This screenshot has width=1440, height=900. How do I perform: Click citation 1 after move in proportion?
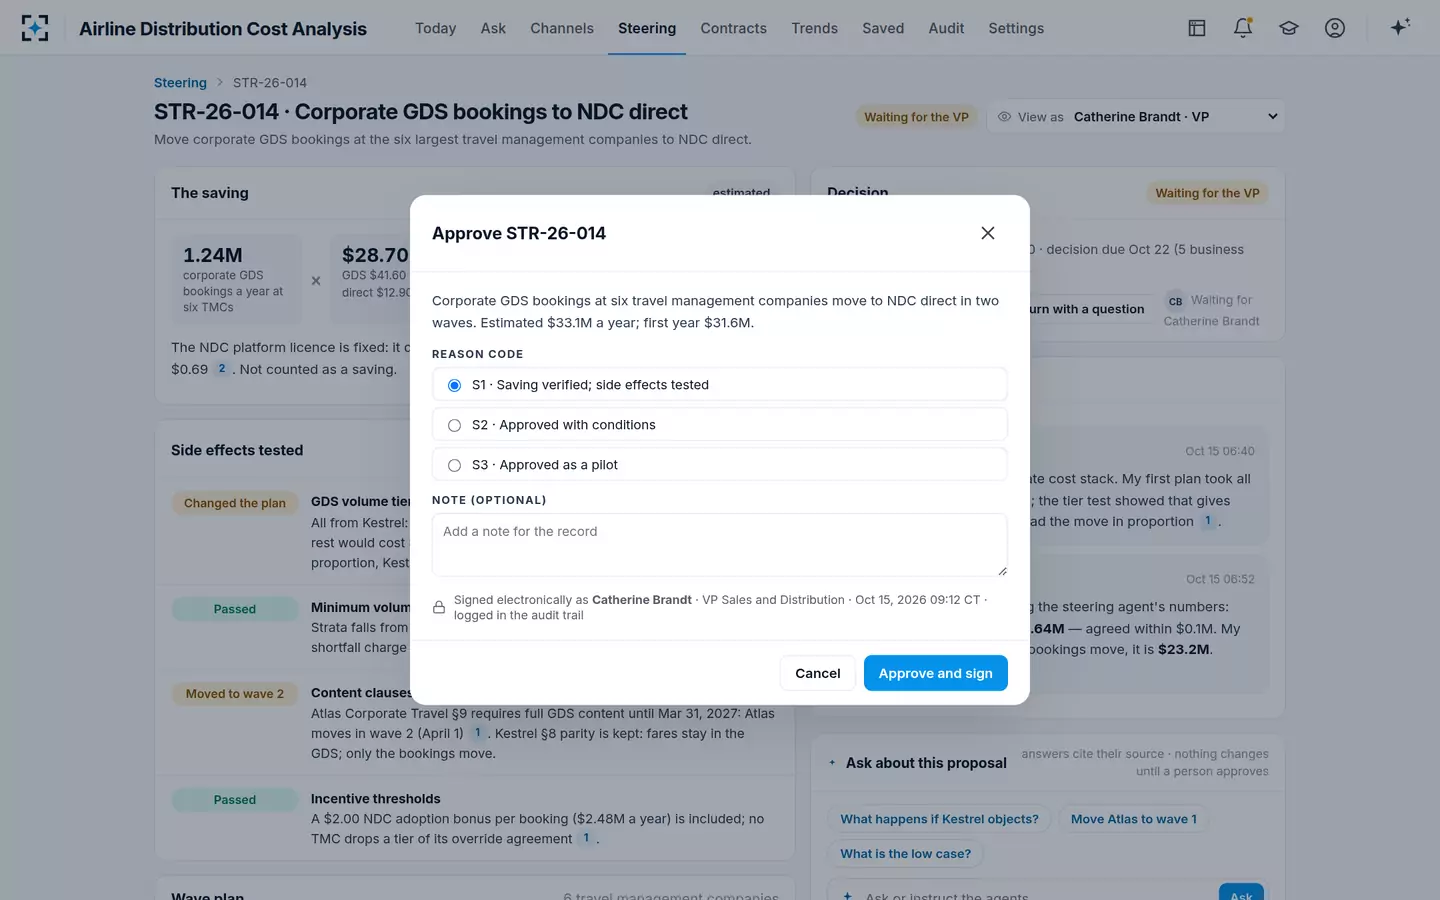(1208, 521)
